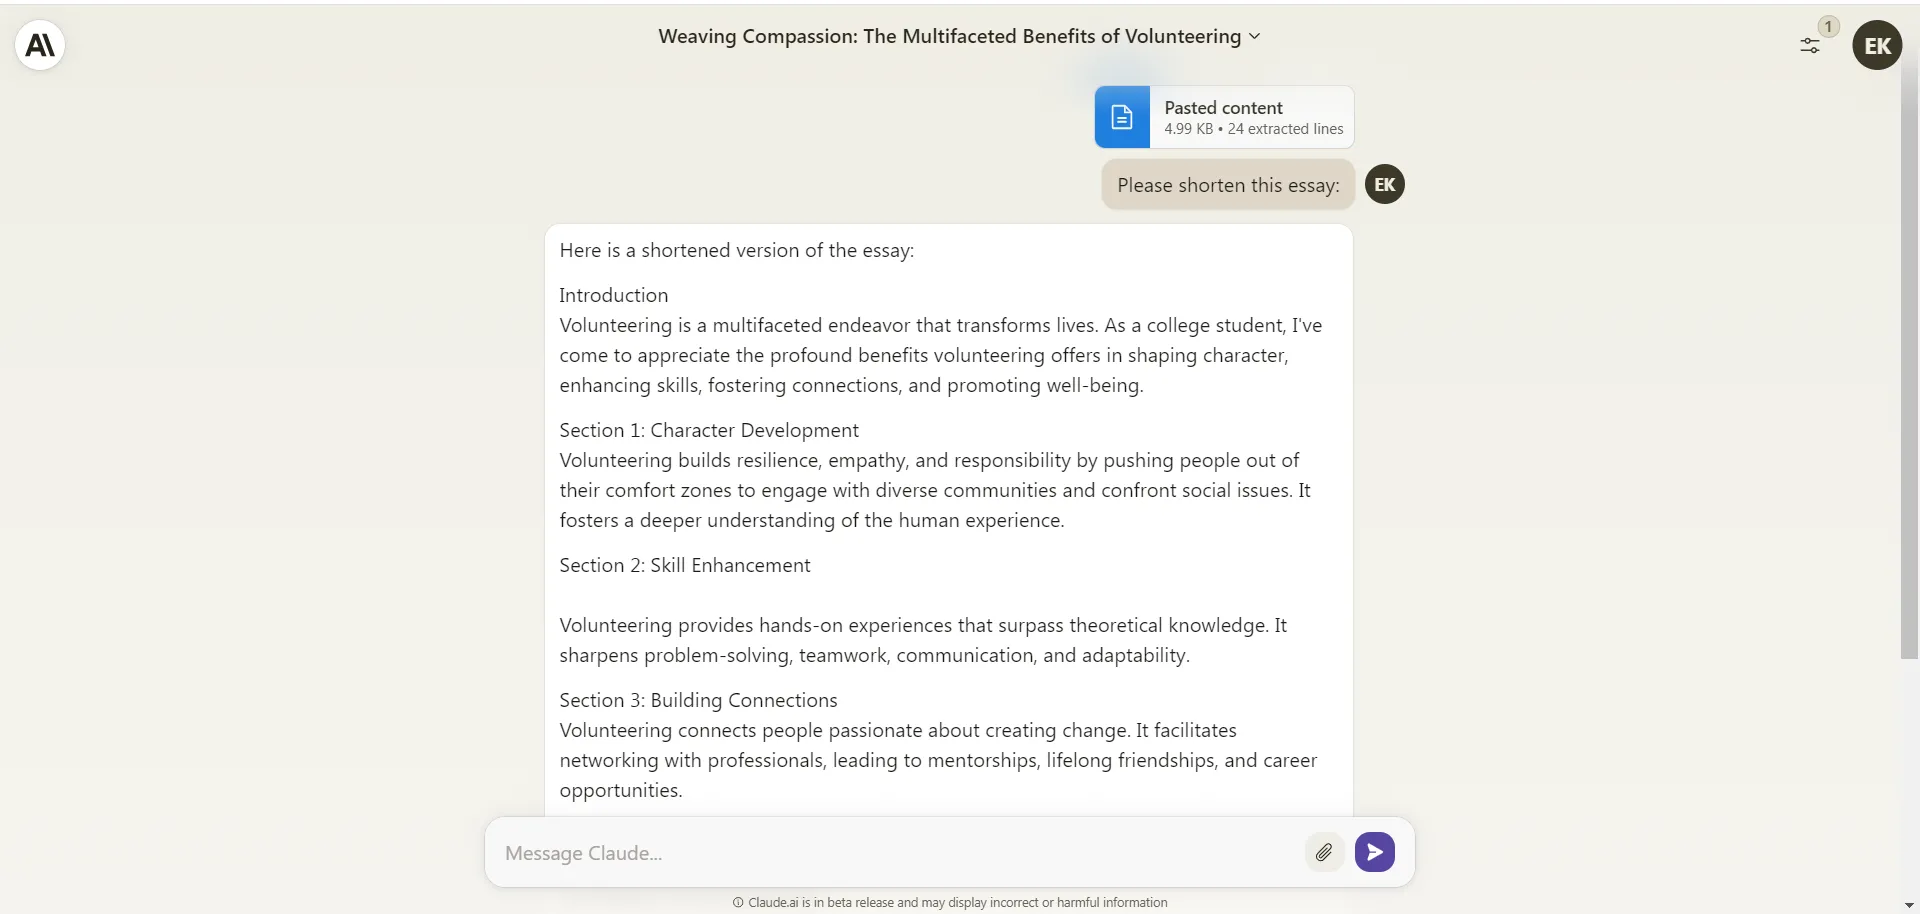The height and width of the screenshot is (914, 1920).
Task: Click the scrollbar down arrow
Action: pyautogui.click(x=1909, y=905)
